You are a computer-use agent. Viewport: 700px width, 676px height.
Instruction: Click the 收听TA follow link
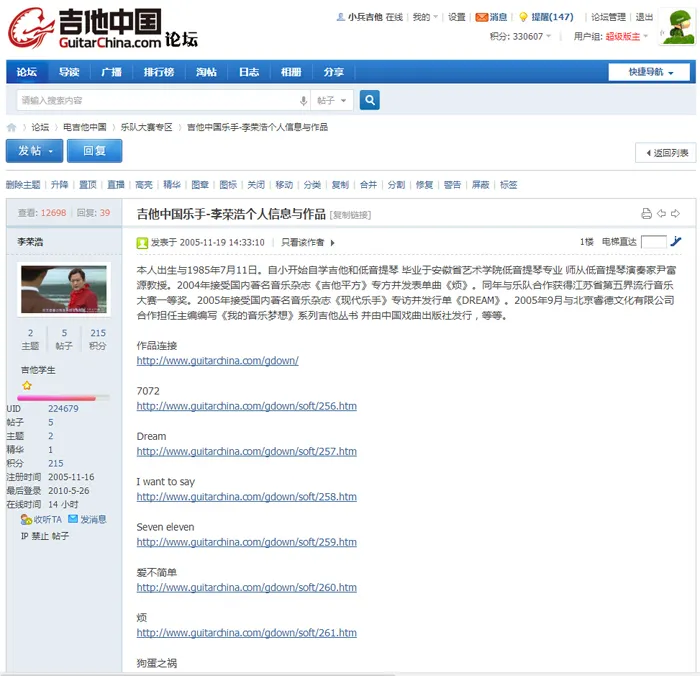pyautogui.click(x=41, y=519)
